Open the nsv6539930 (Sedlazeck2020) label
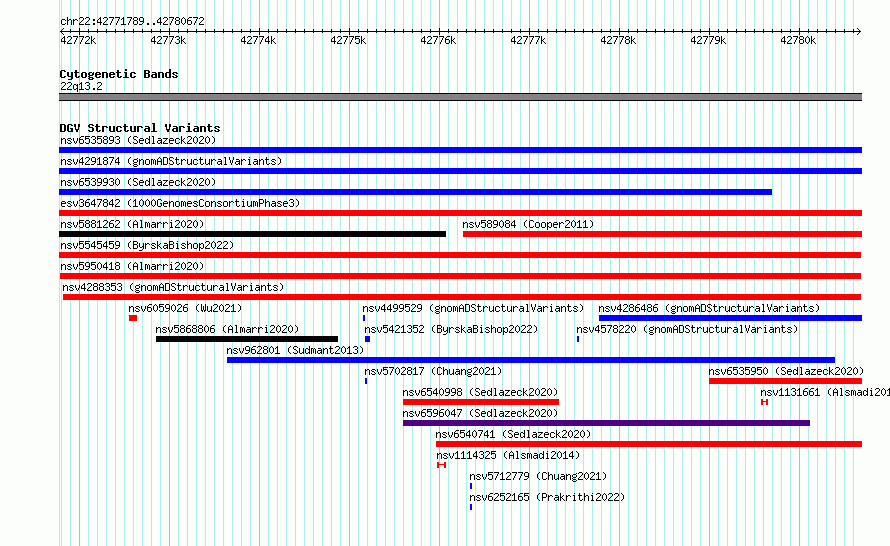This screenshot has height=546, width=890. pyautogui.click(x=138, y=182)
